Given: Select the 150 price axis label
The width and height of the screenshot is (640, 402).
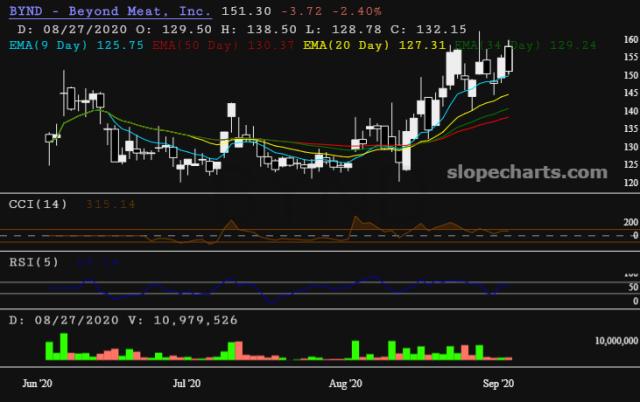Looking at the screenshot, I should pyautogui.click(x=631, y=76).
